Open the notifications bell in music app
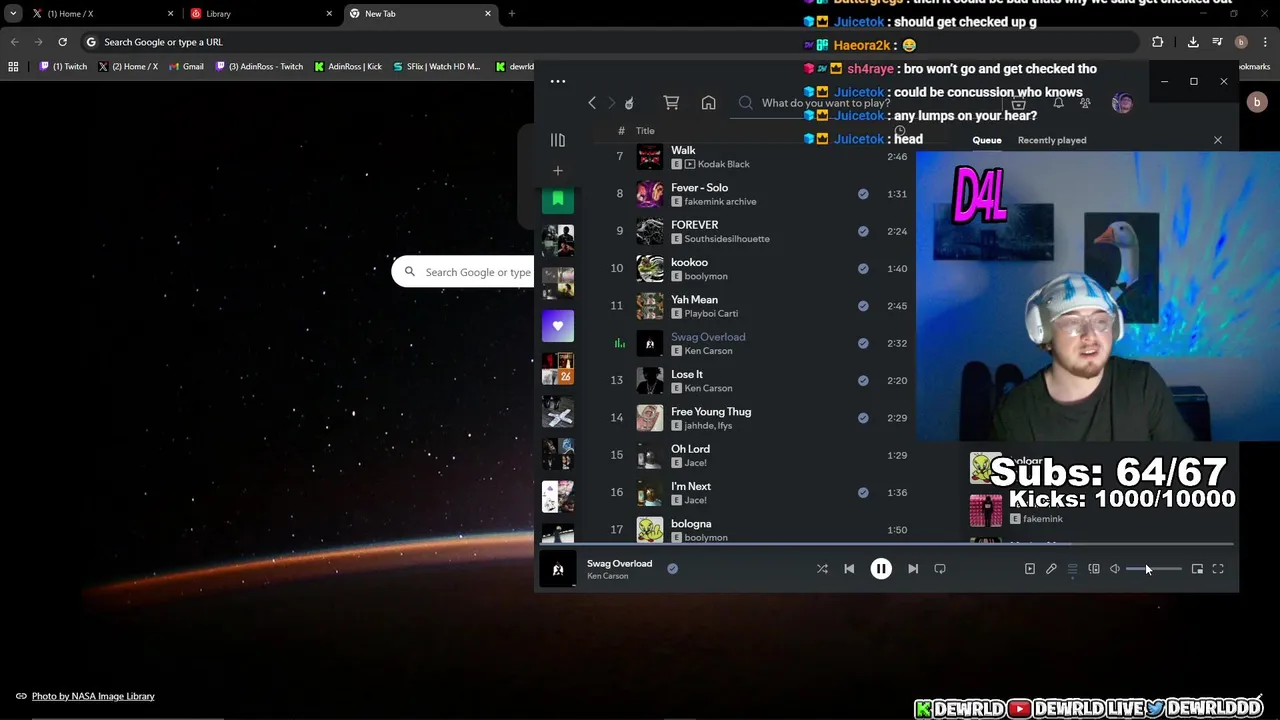This screenshot has height=720, width=1280. pyautogui.click(x=1058, y=103)
